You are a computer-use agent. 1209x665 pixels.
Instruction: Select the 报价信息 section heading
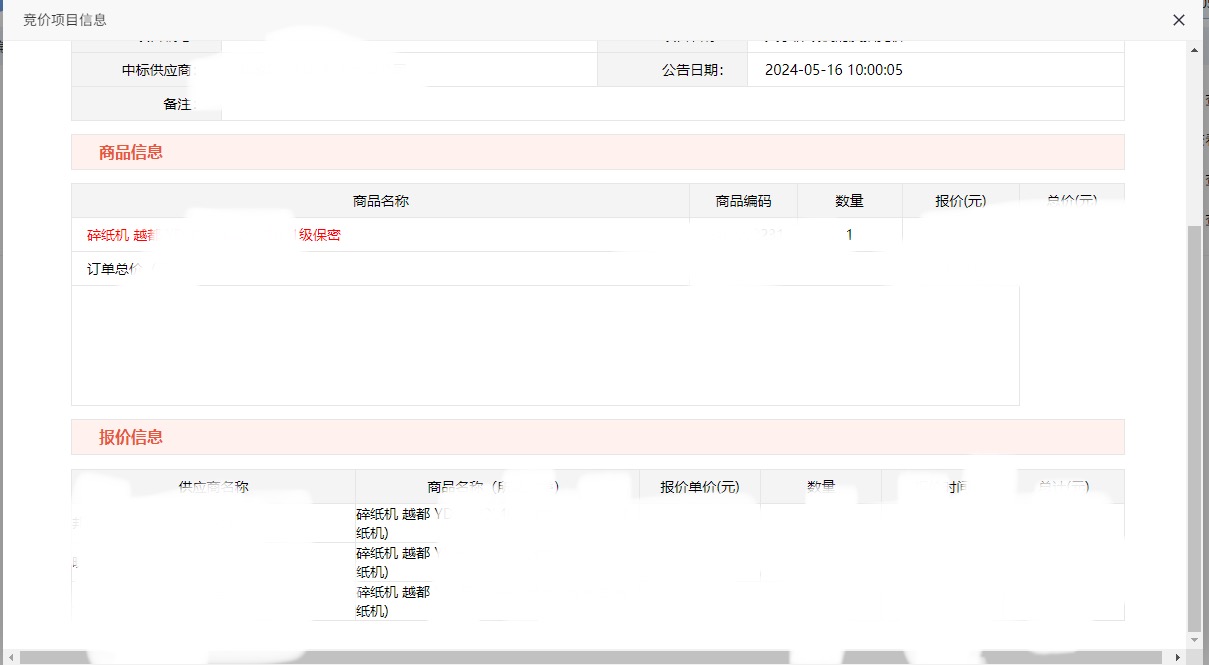tap(131, 437)
